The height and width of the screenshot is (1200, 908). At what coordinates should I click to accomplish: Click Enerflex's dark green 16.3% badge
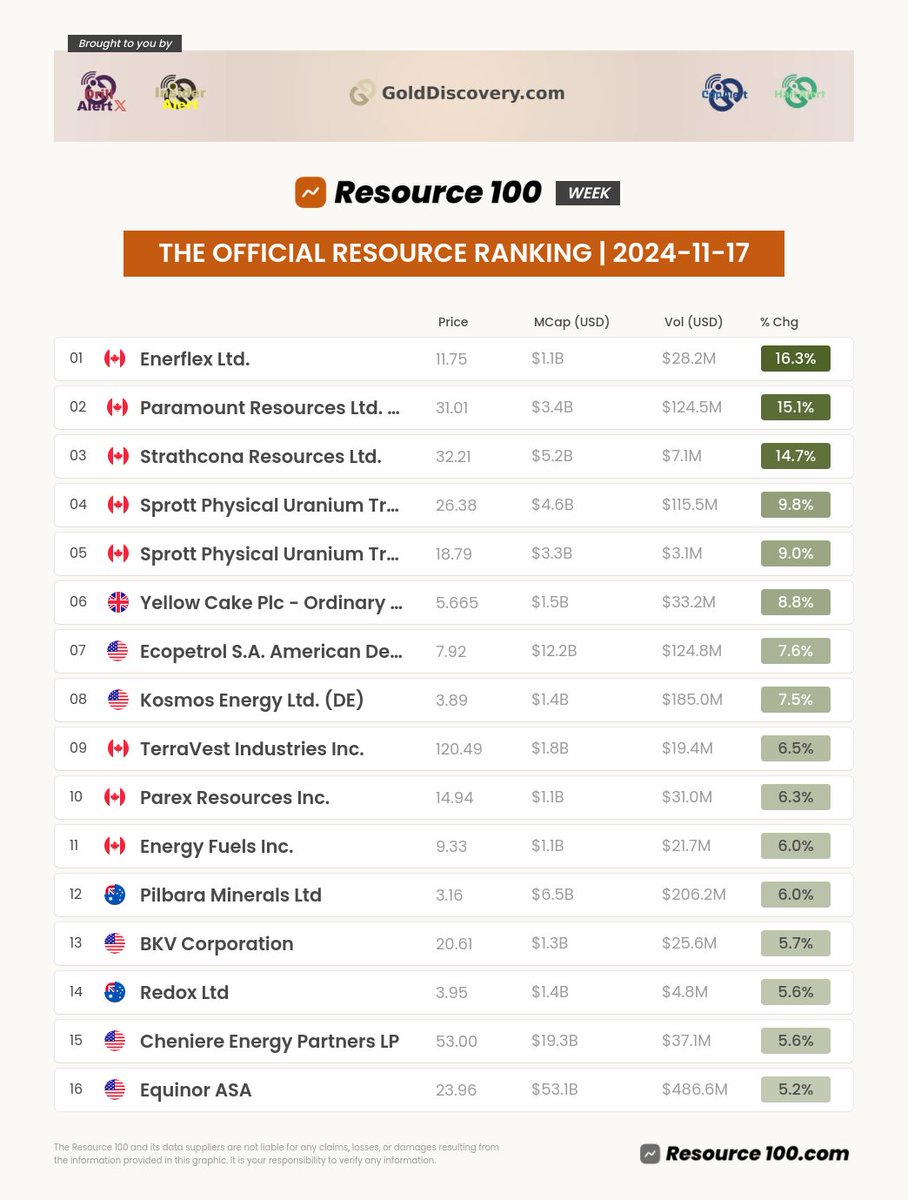[795, 358]
